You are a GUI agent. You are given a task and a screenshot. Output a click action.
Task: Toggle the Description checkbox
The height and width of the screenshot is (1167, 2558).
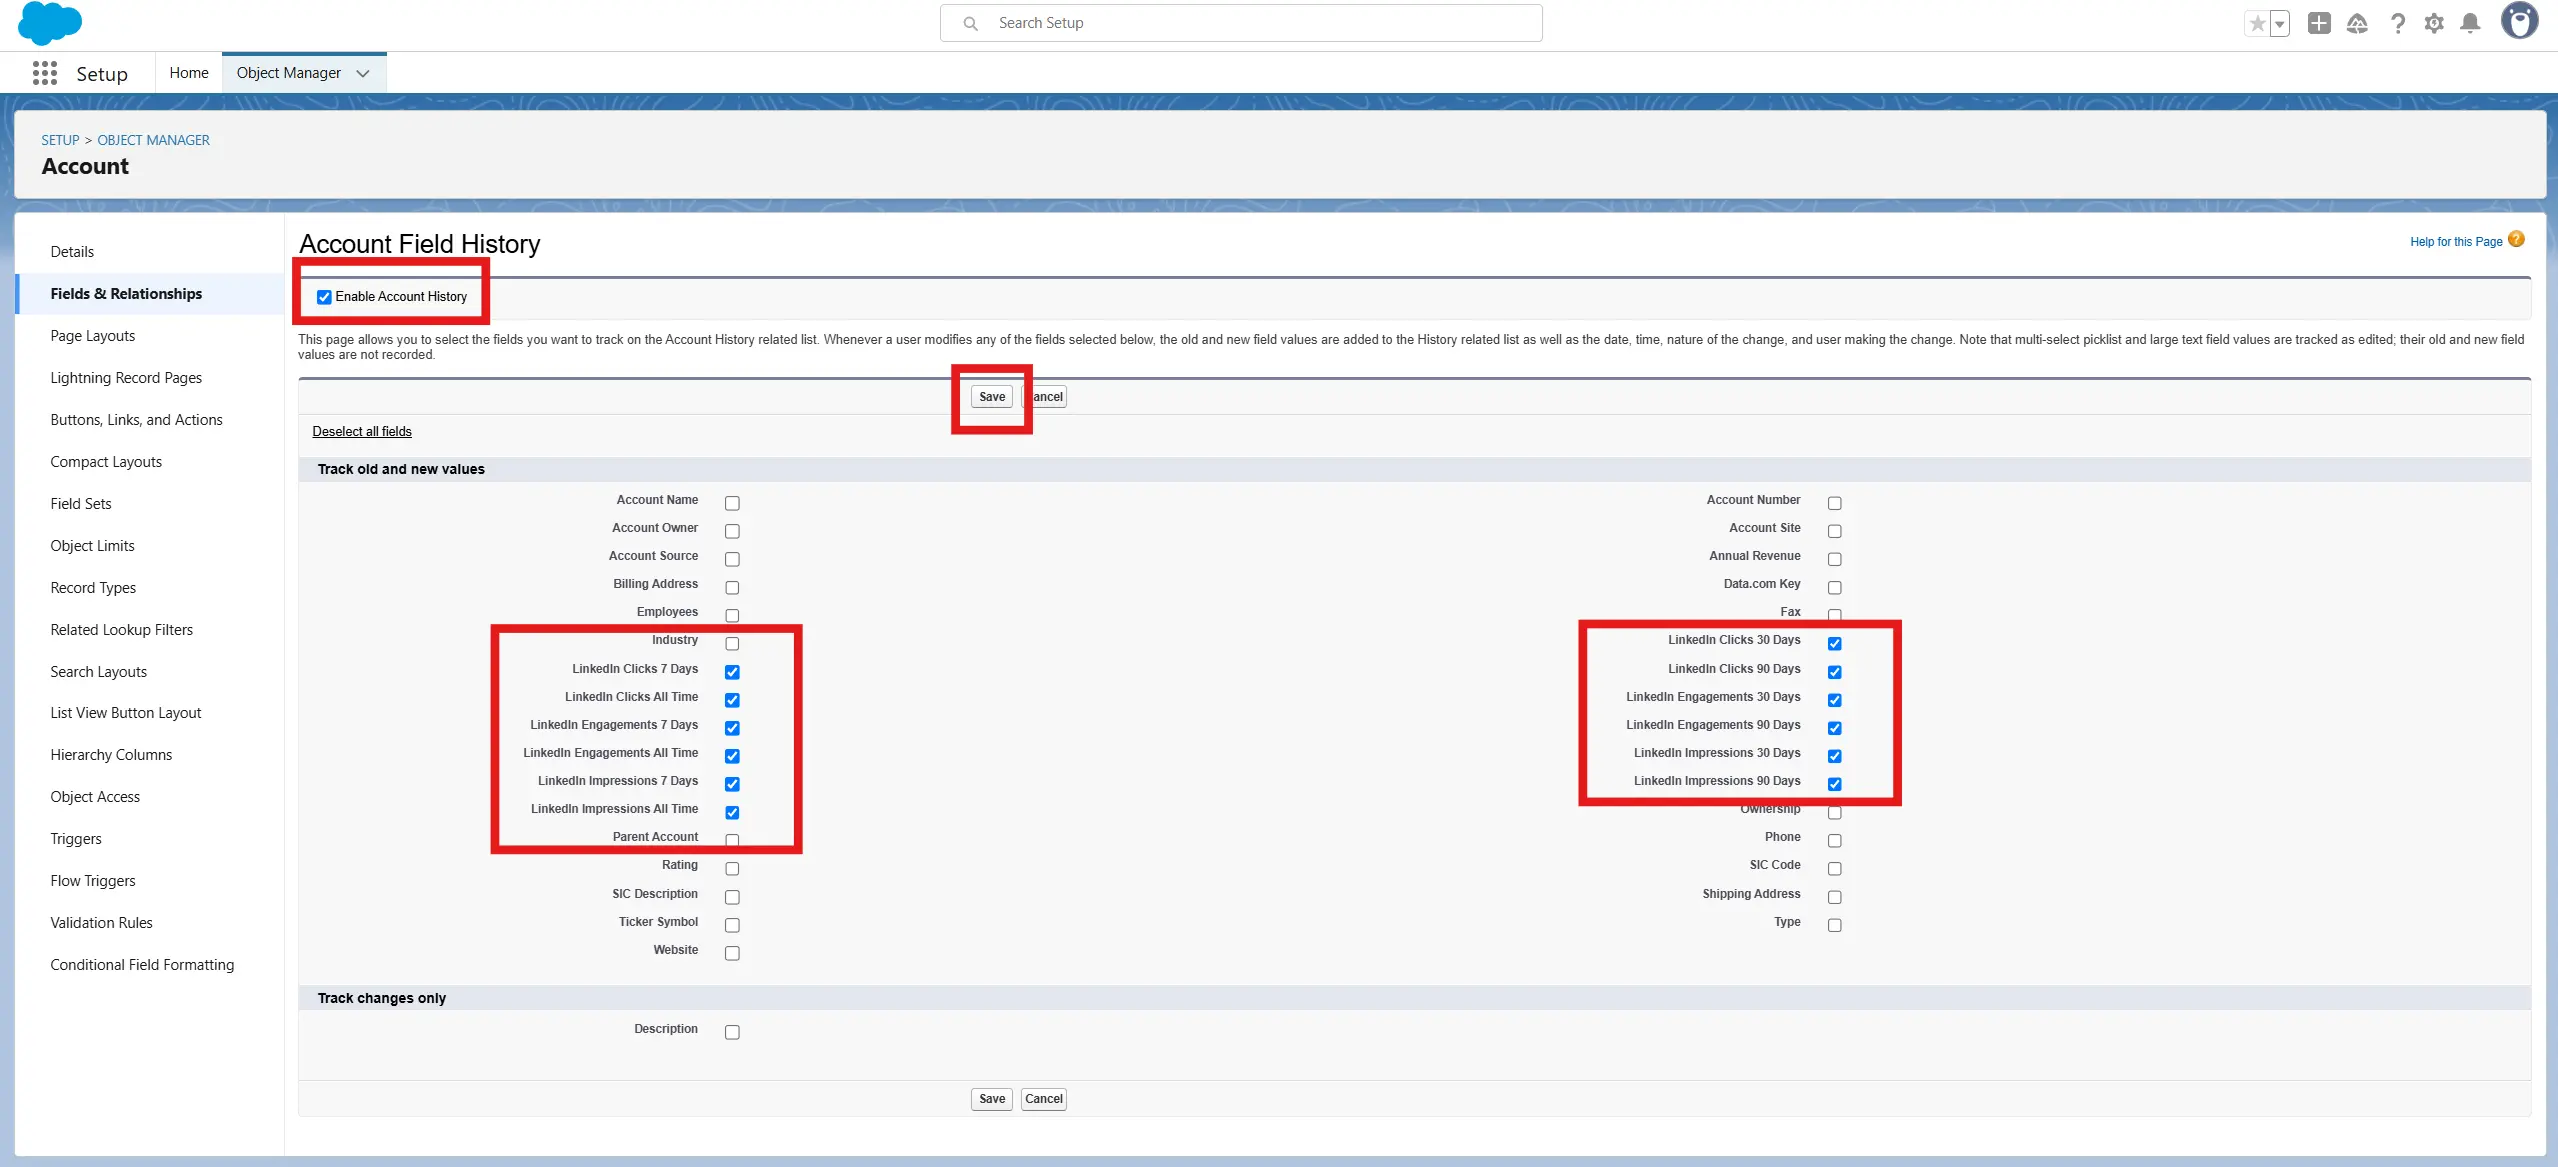tap(732, 1032)
